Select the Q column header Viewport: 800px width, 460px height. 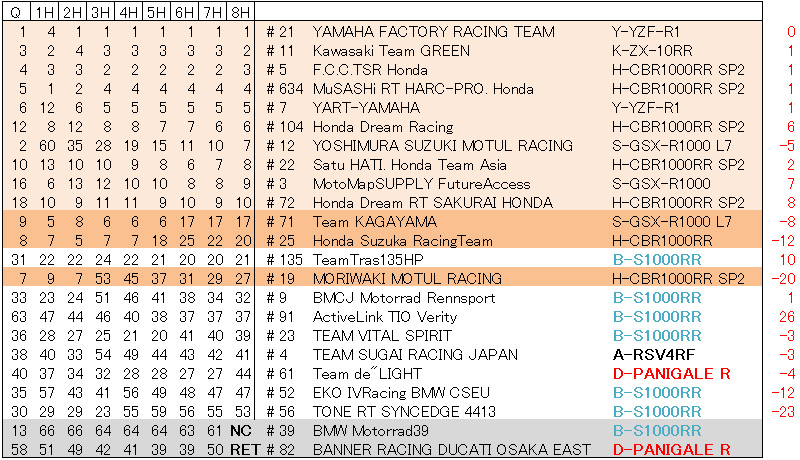(16, 12)
